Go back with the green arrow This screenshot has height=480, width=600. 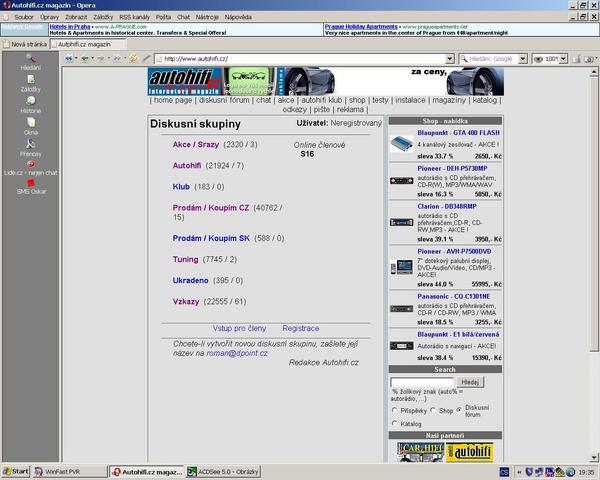click(x=85, y=59)
